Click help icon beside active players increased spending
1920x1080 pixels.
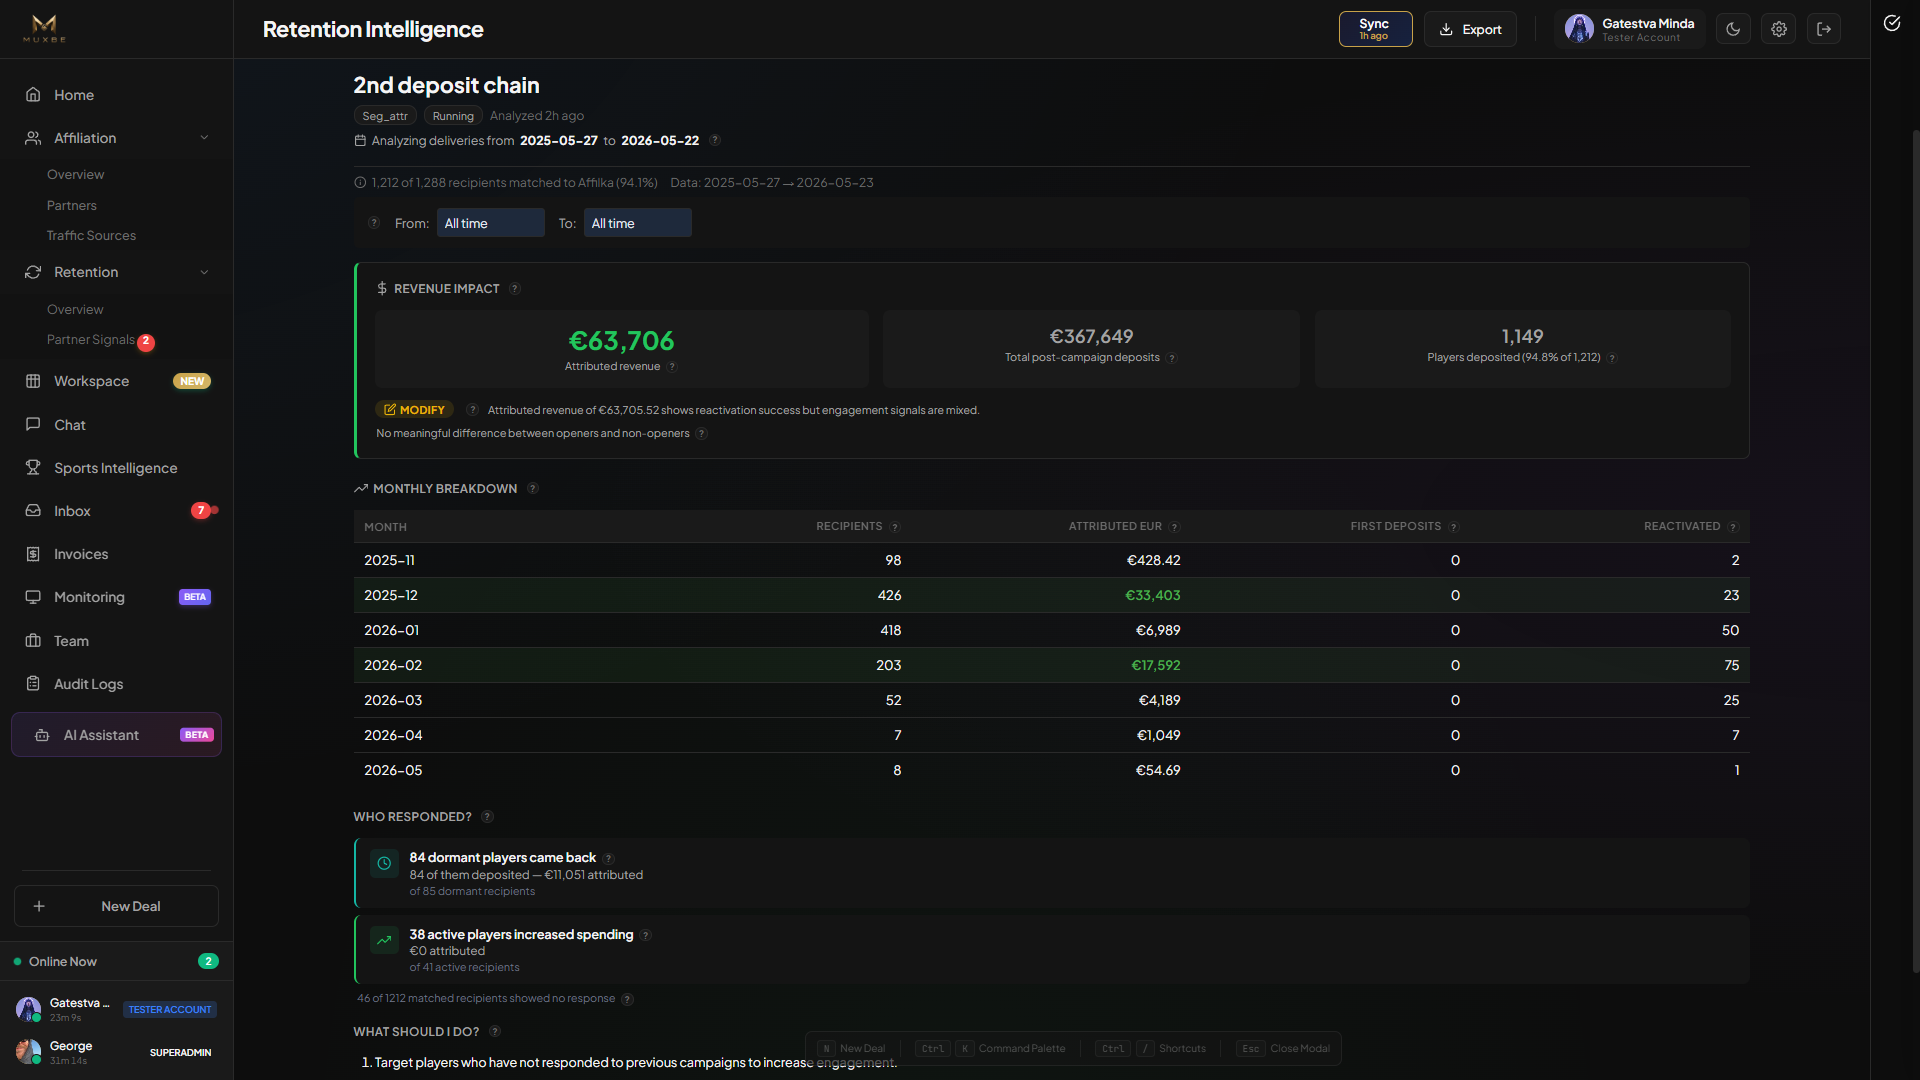pyautogui.click(x=646, y=935)
